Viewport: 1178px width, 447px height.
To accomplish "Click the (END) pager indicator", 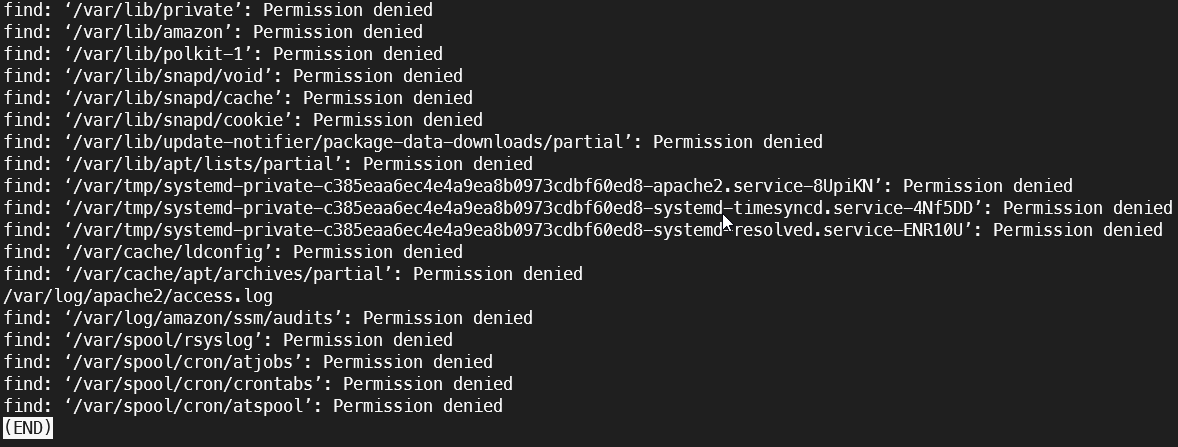I will coord(28,427).
